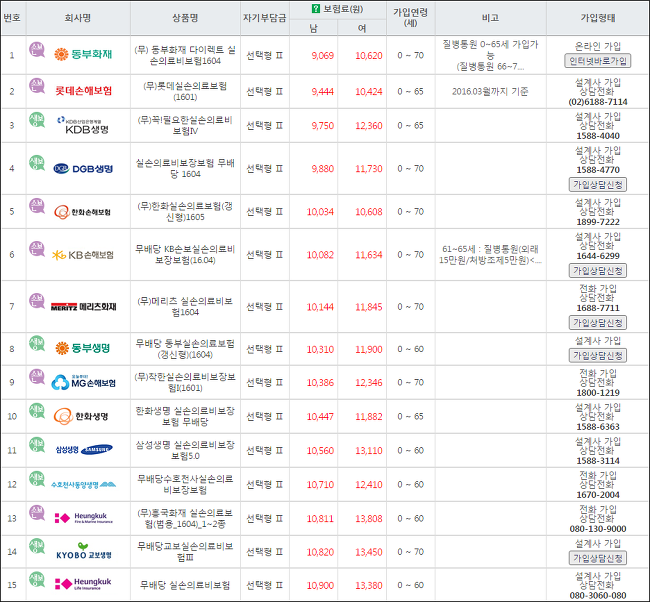Screen dimensions: 650x602
Task: Click the MG손해보험 company logo
Action: tap(83, 382)
